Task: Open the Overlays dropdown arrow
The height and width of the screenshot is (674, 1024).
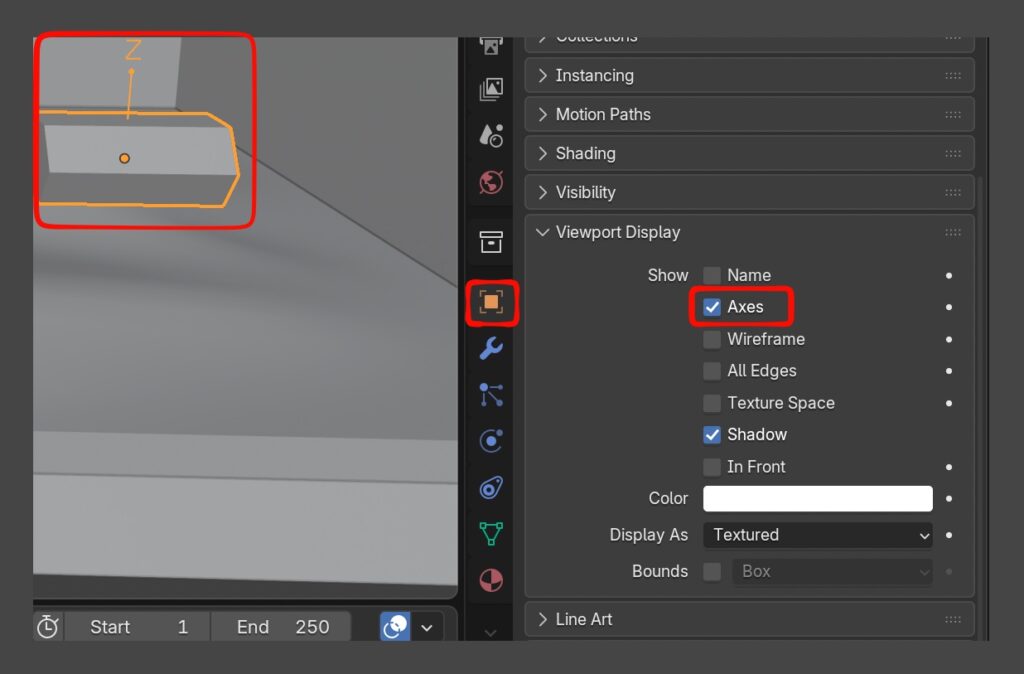Action: pyautogui.click(x=427, y=627)
